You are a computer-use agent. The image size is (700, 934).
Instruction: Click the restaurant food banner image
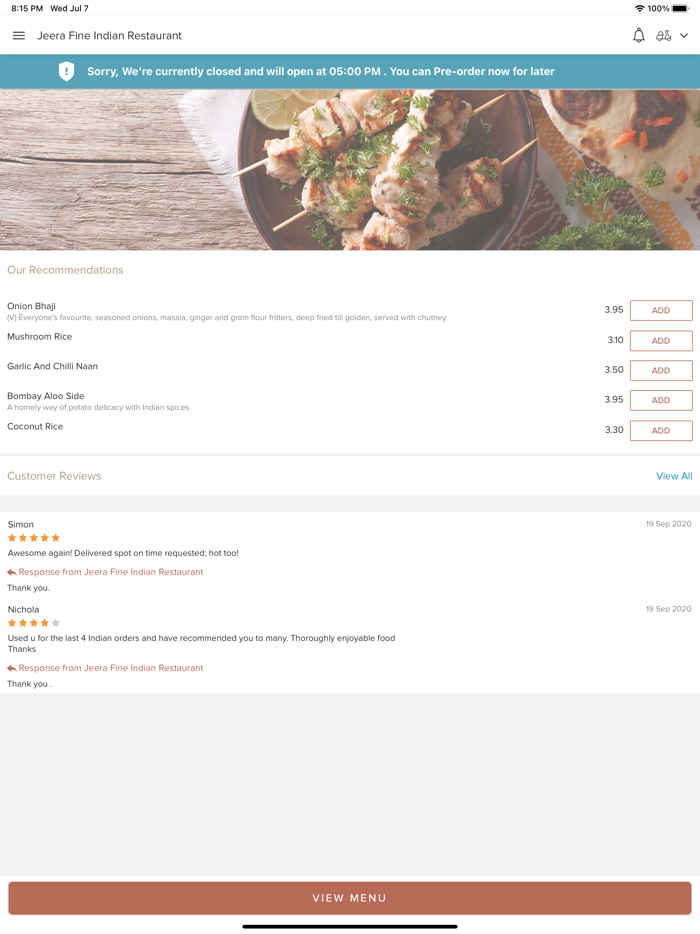350,170
